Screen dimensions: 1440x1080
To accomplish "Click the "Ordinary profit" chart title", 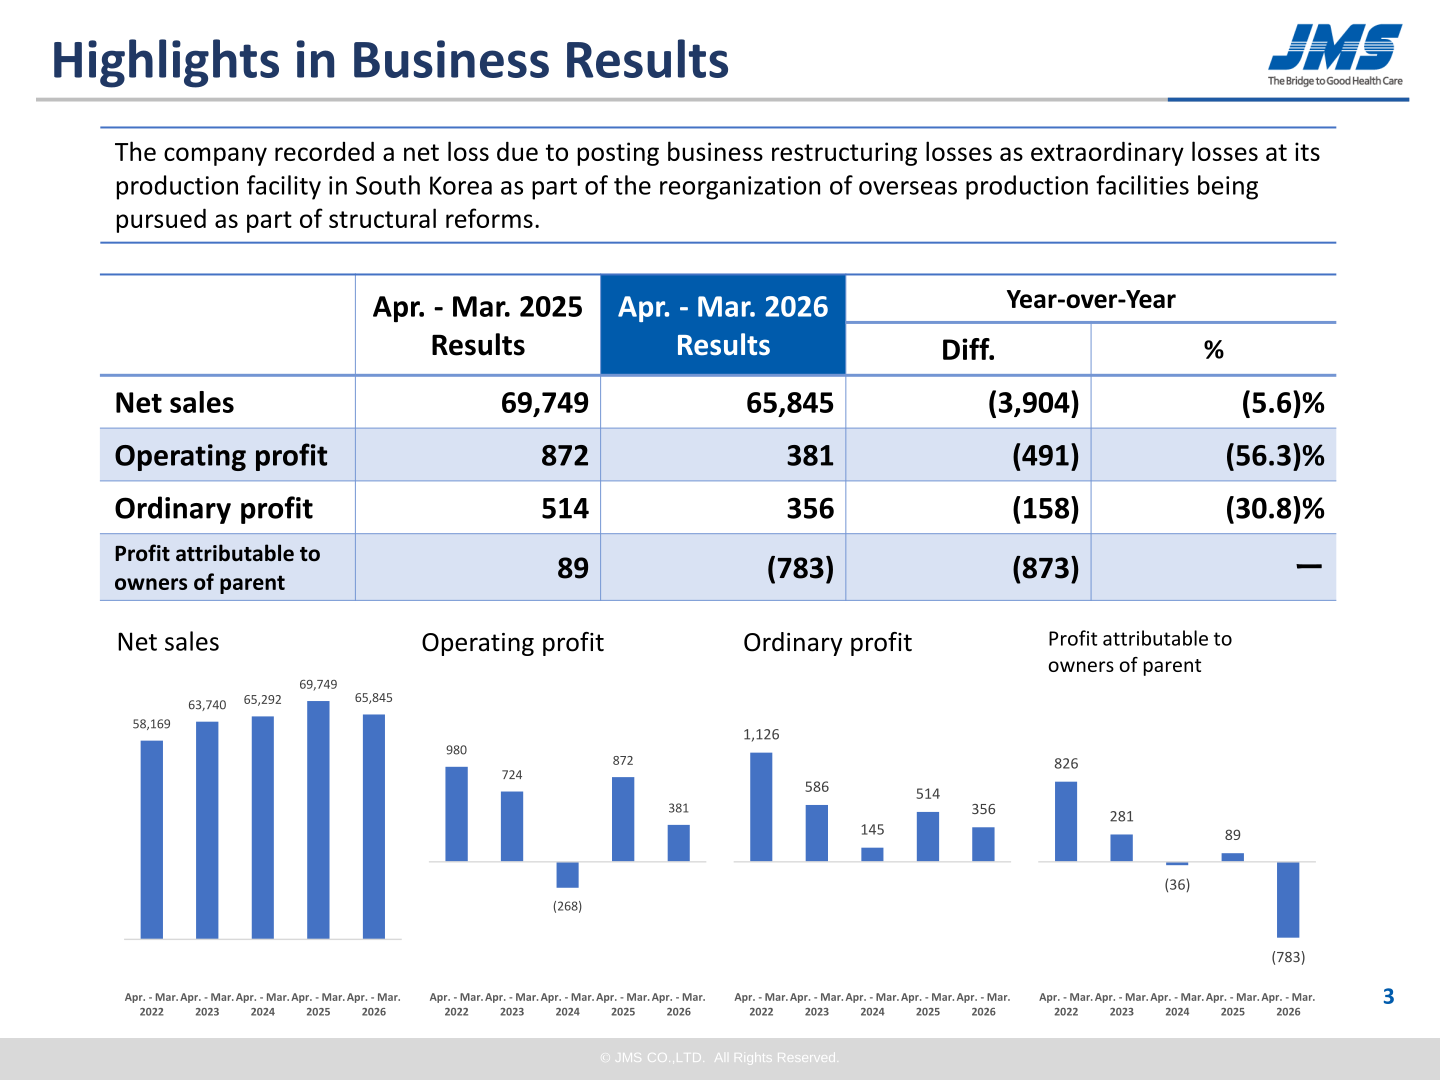I will pyautogui.click(x=828, y=642).
